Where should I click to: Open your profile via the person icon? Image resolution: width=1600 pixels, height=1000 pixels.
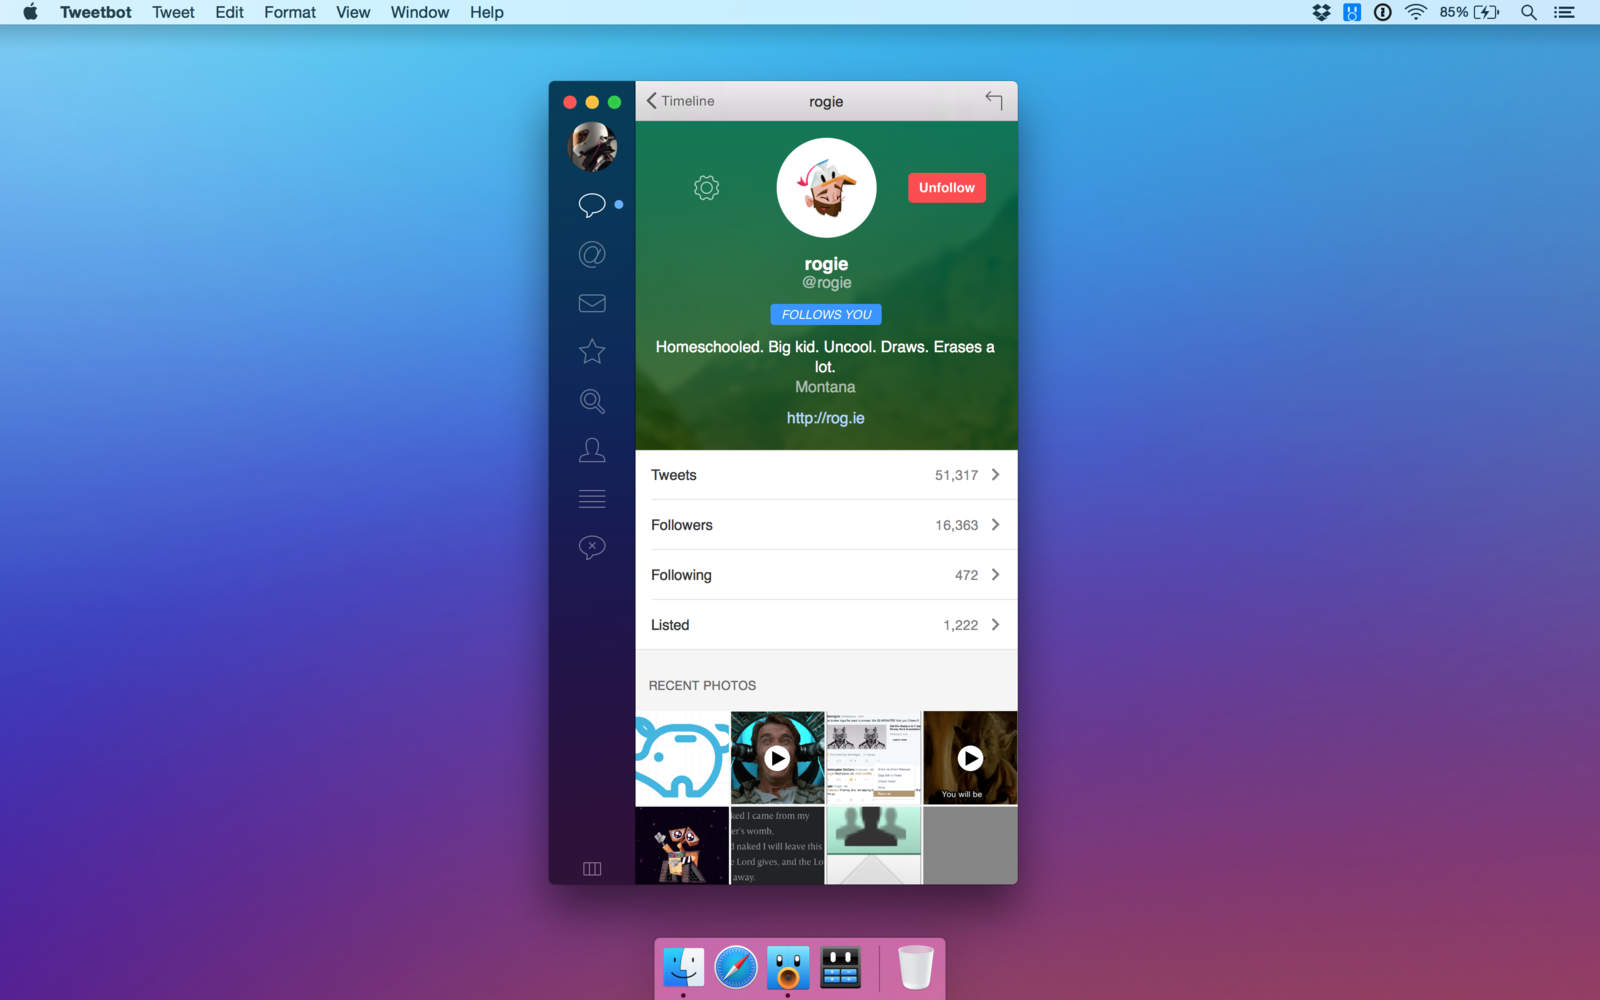[x=592, y=450]
